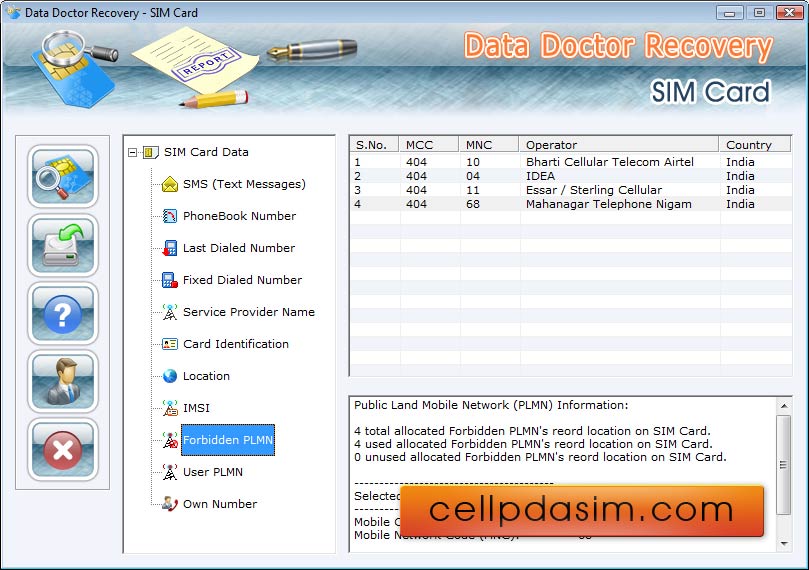Click MNC value 68 cell
This screenshot has height=570, width=809.
[473, 204]
